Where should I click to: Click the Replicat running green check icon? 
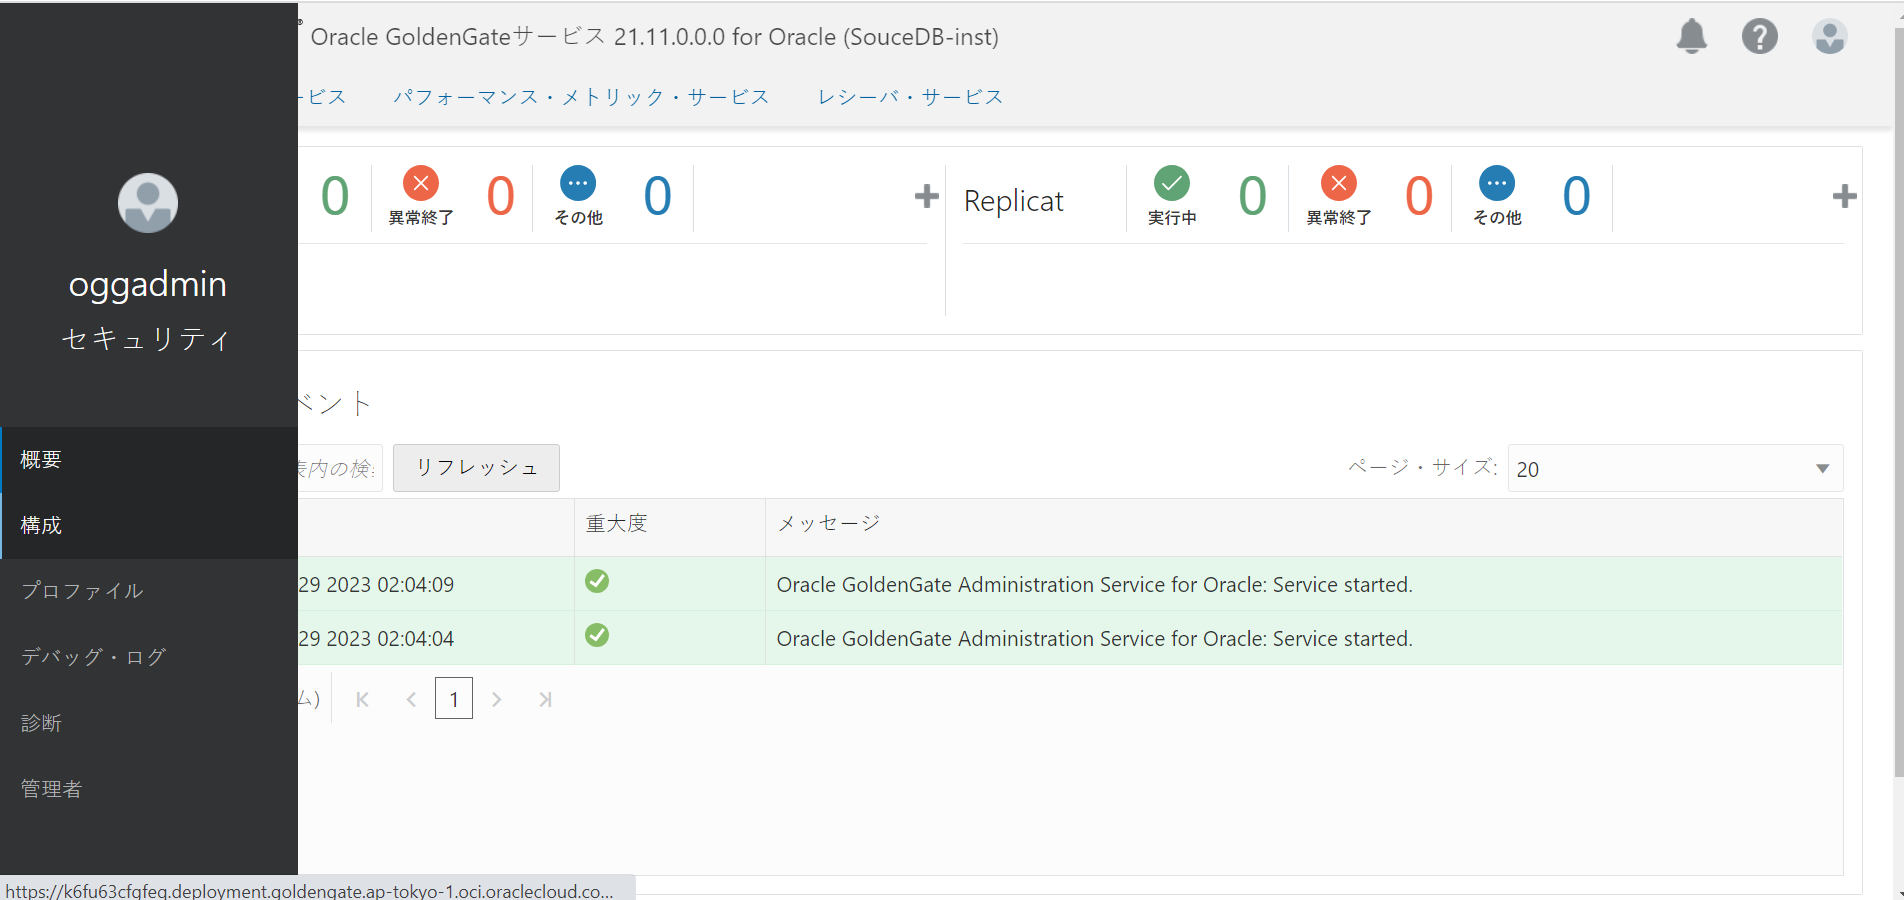click(1172, 183)
